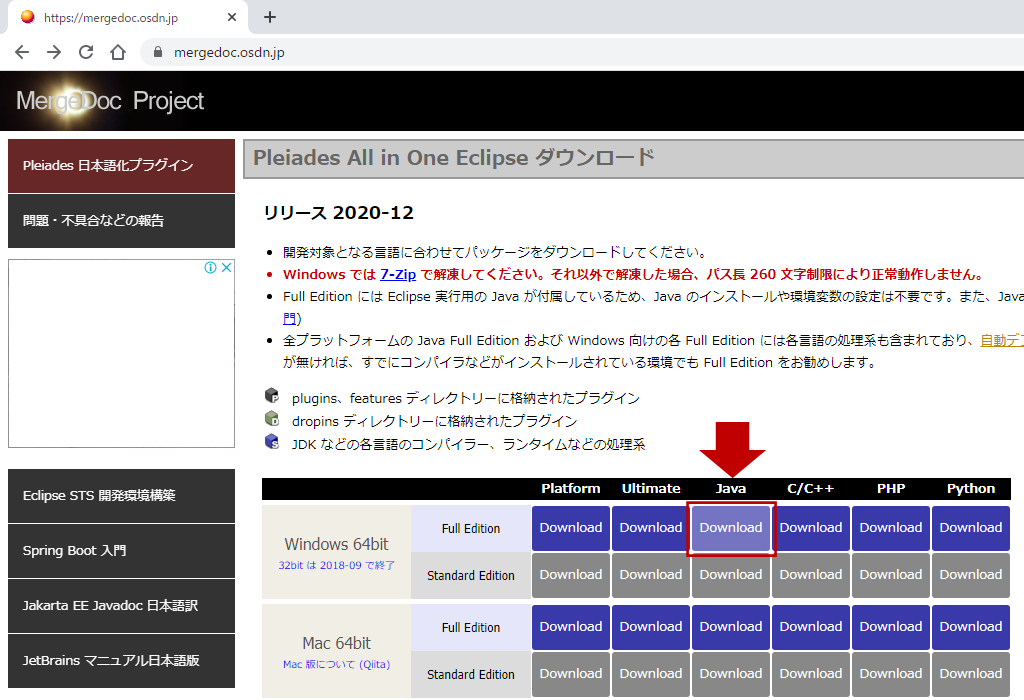Screen dimensions: 1024x700
Task: Click the C/C++ column header
Action: pyautogui.click(x=810, y=488)
